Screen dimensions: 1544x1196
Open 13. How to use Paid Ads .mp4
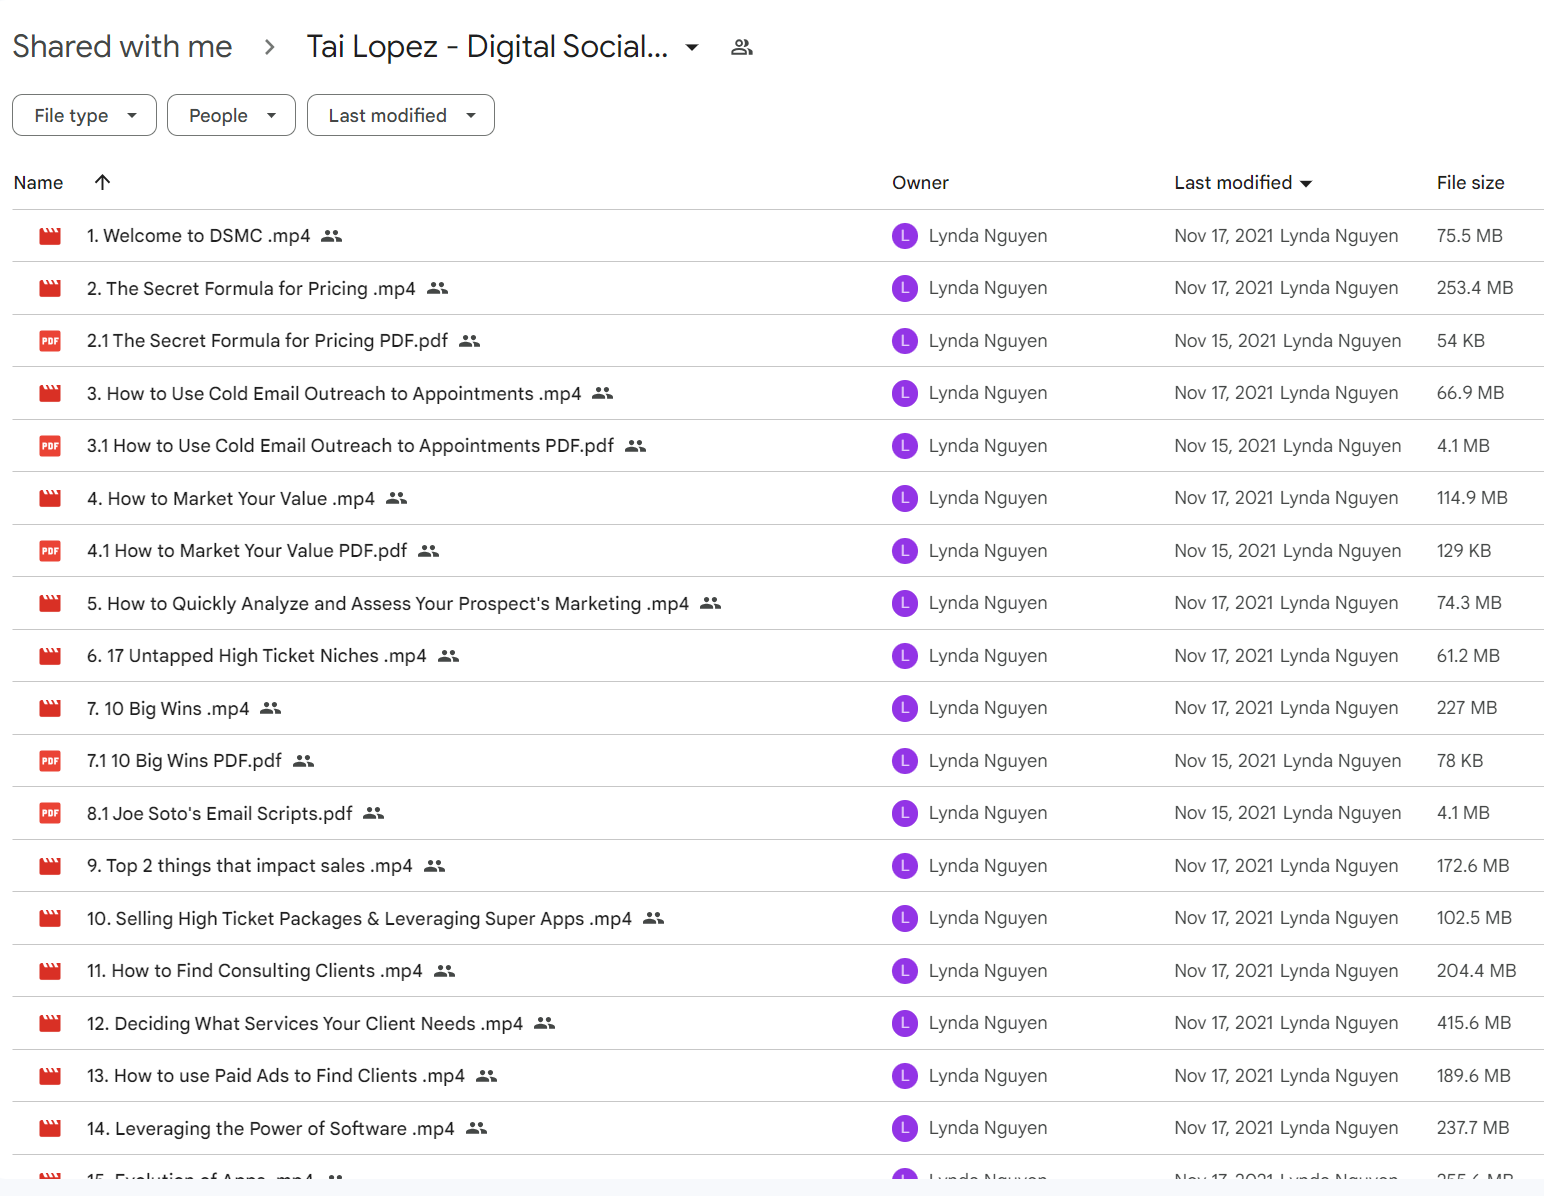276,1076
